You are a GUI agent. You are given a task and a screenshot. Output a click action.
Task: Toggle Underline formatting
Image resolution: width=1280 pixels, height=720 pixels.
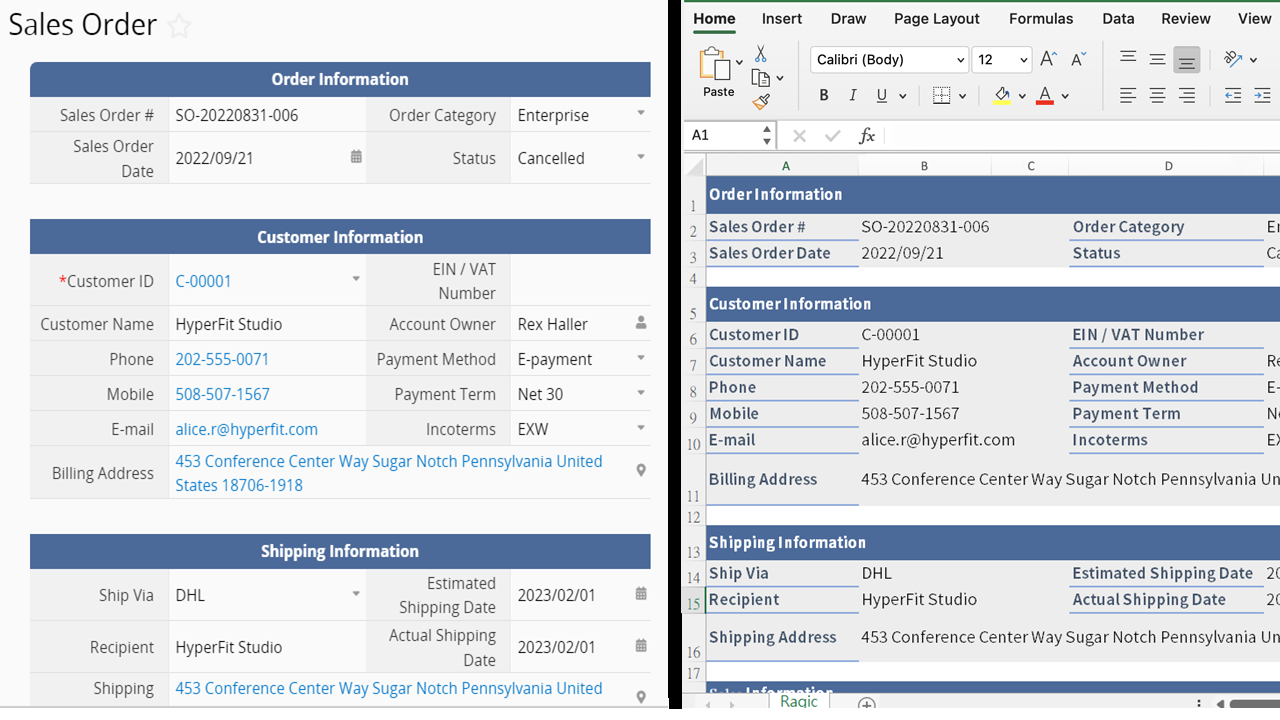(882, 95)
